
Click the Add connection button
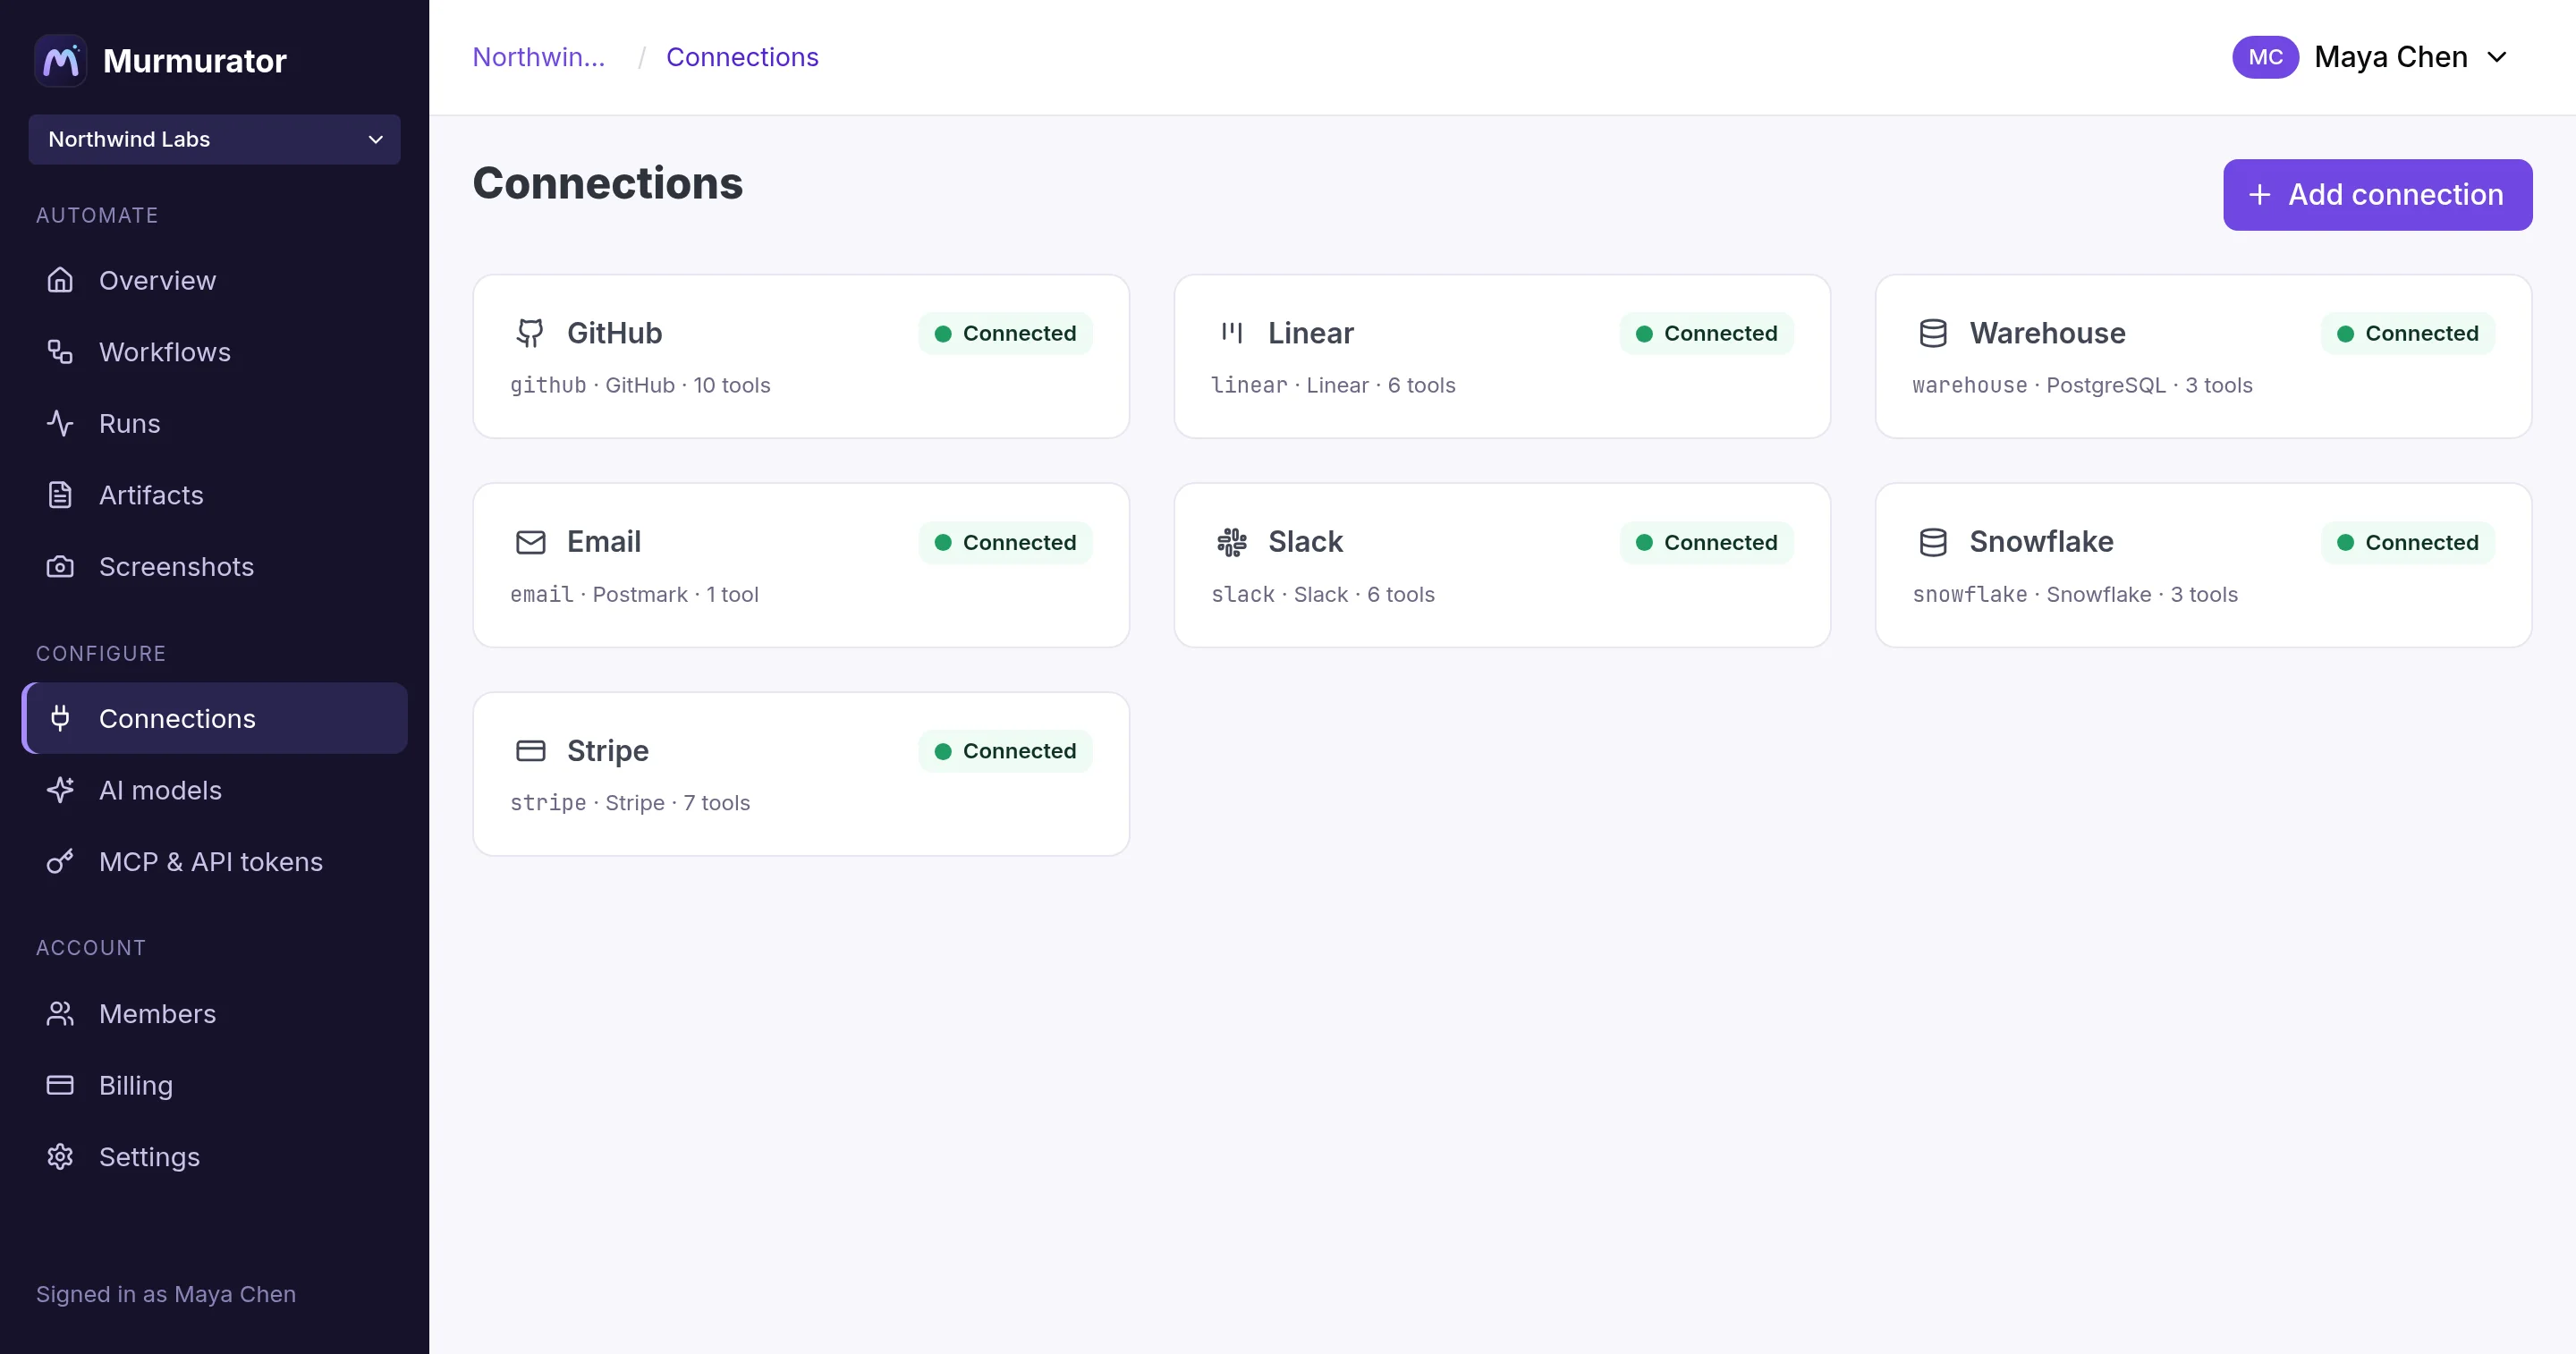tap(2377, 195)
